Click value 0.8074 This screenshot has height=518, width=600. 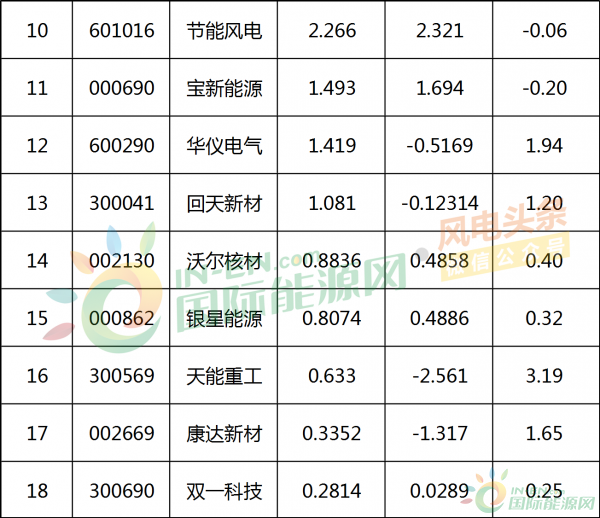[332, 318]
